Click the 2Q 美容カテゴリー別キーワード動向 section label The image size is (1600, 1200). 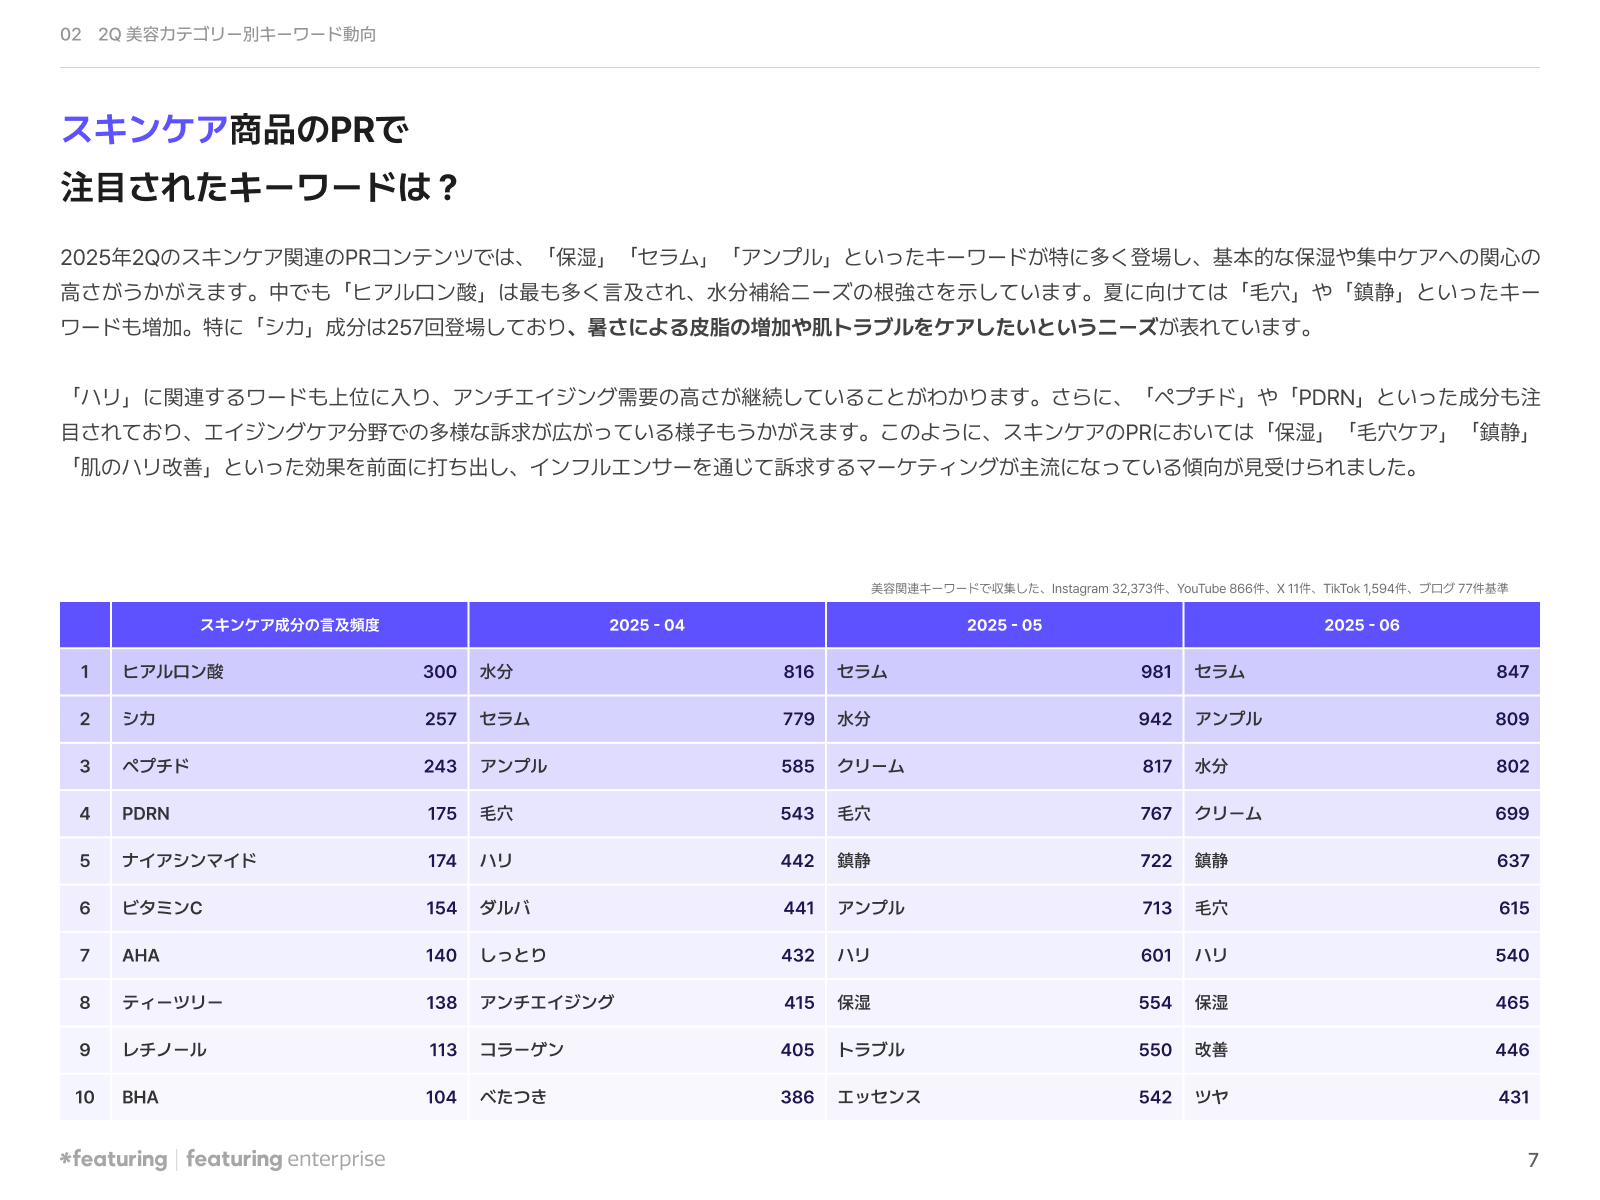click(237, 34)
